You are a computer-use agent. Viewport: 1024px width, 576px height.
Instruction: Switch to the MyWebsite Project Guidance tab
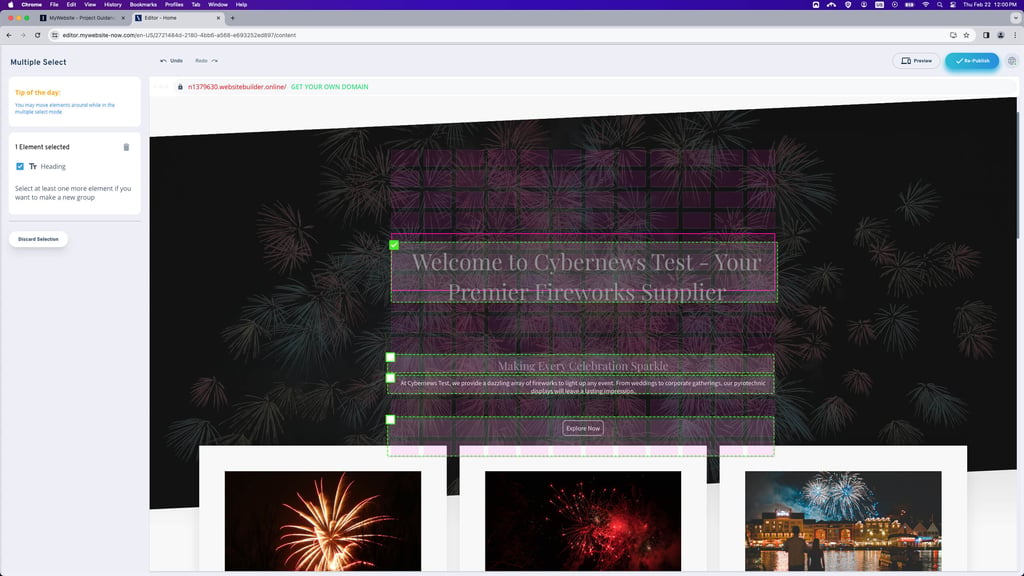coord(82,18)
